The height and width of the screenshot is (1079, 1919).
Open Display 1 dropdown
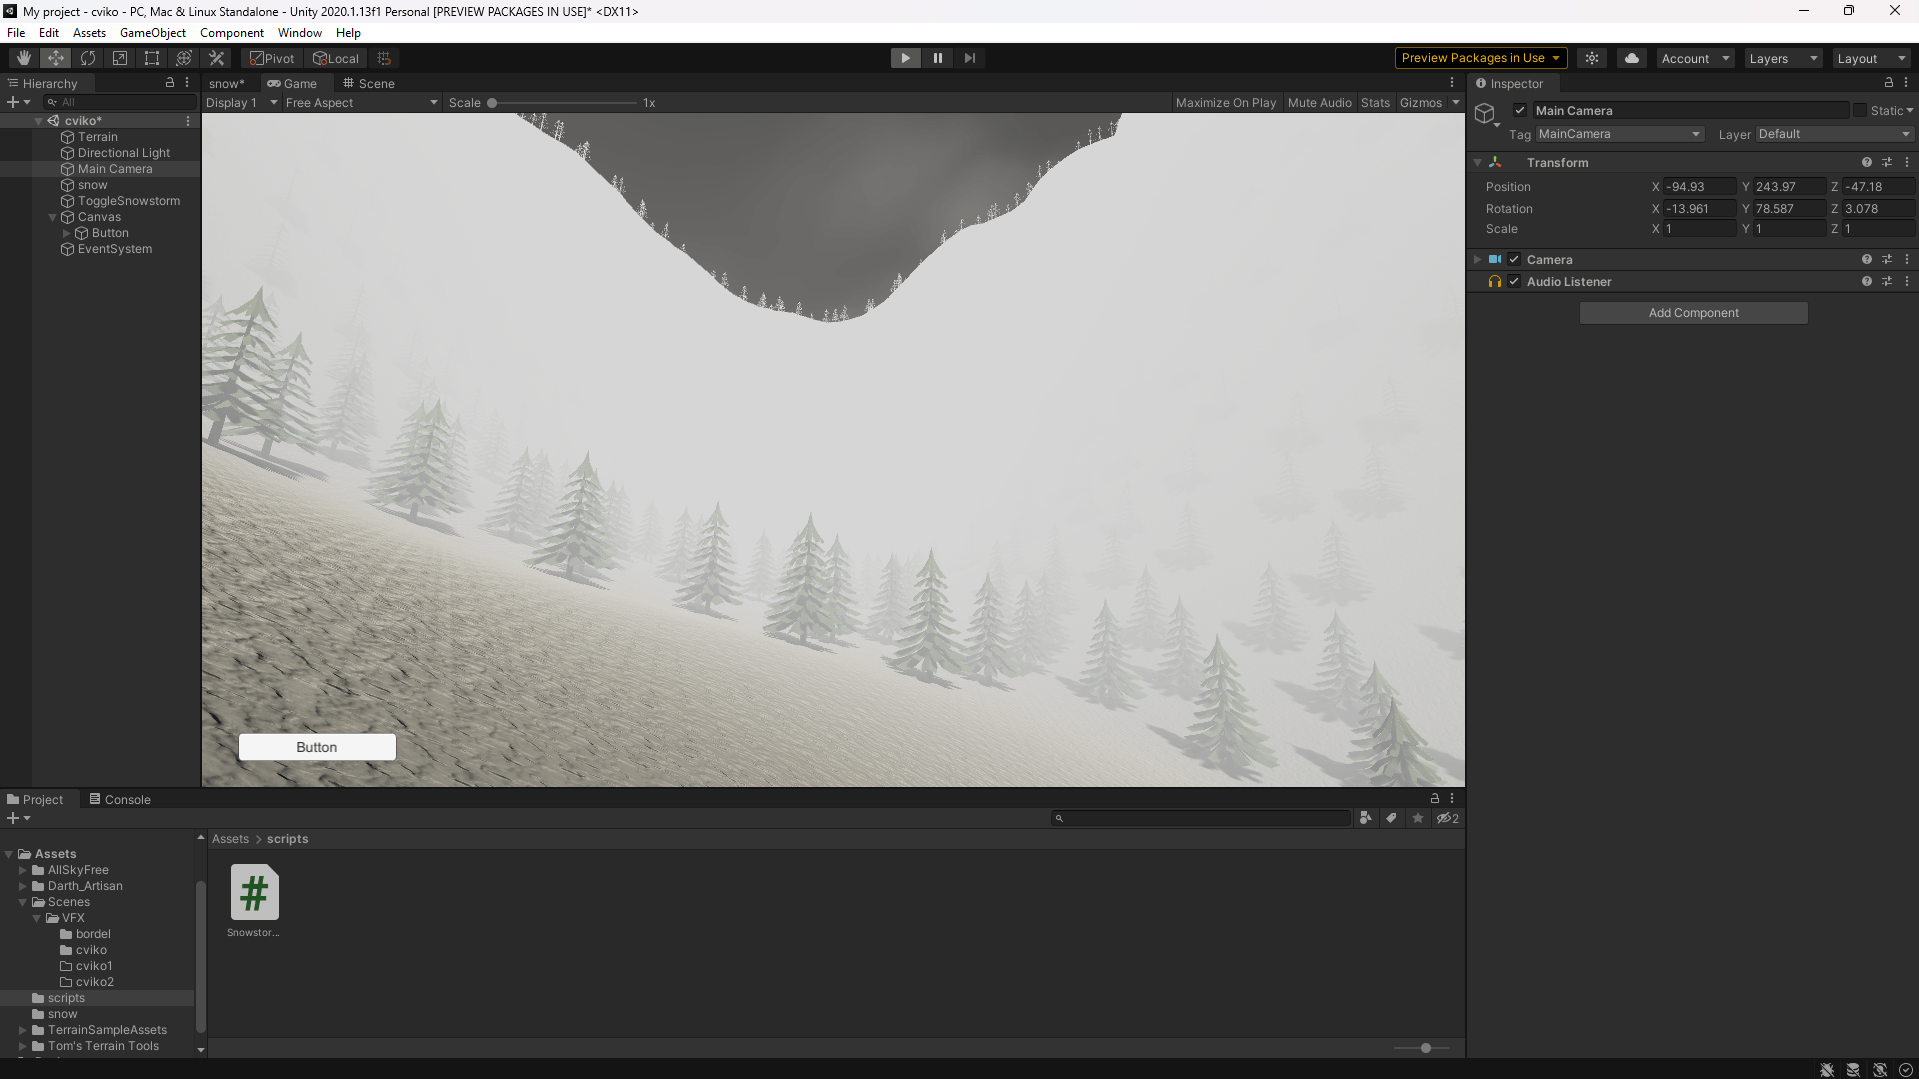pyautogui.click(x=241, y=102)
